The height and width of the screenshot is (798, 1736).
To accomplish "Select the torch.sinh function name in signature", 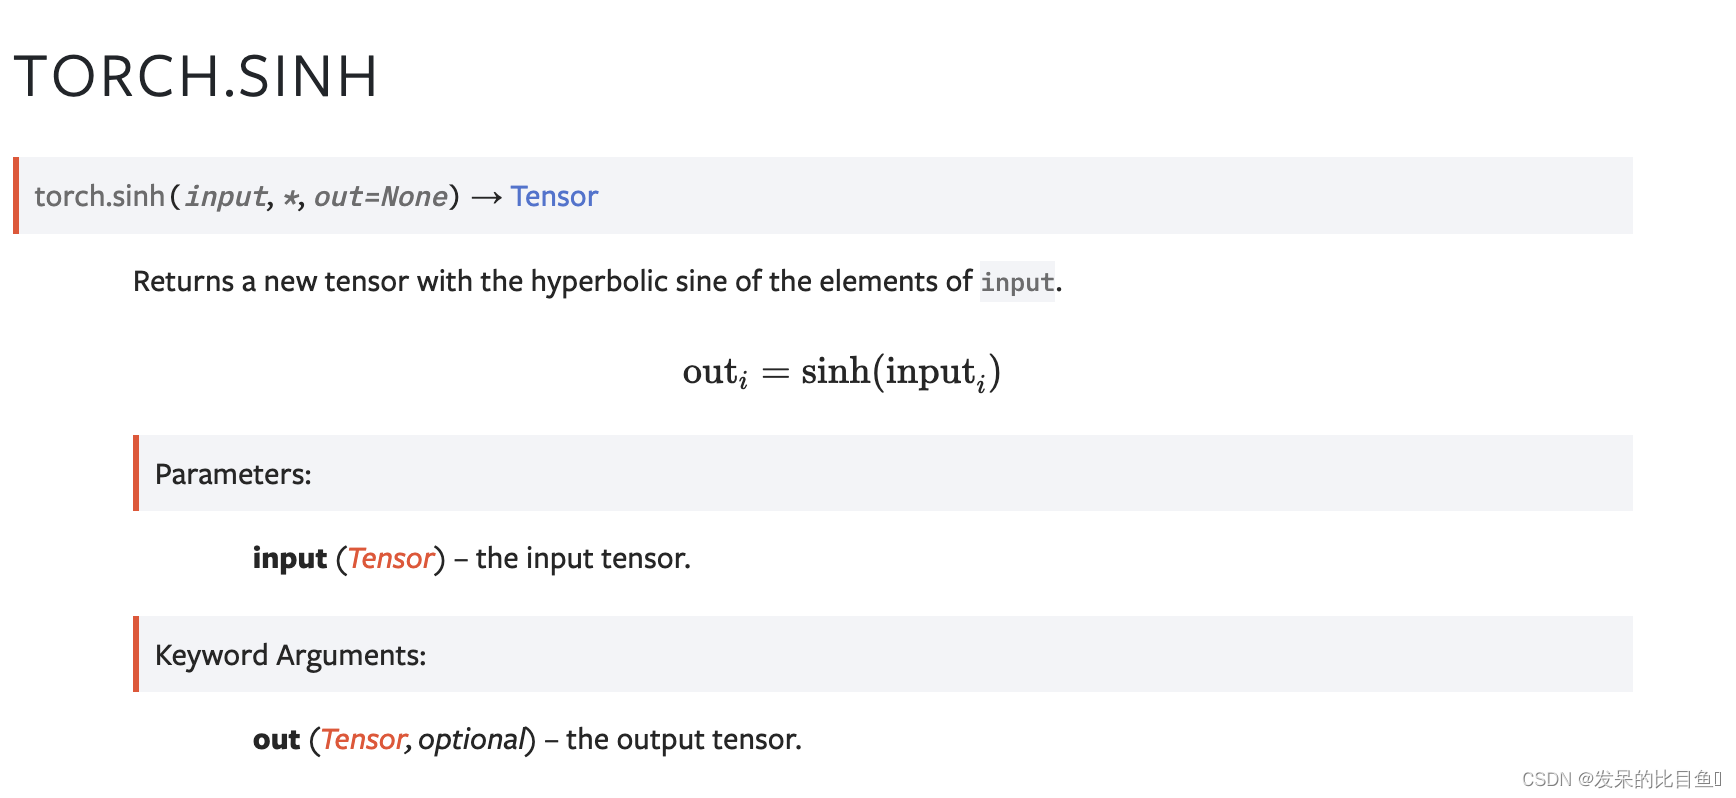I will pos(99,196).
